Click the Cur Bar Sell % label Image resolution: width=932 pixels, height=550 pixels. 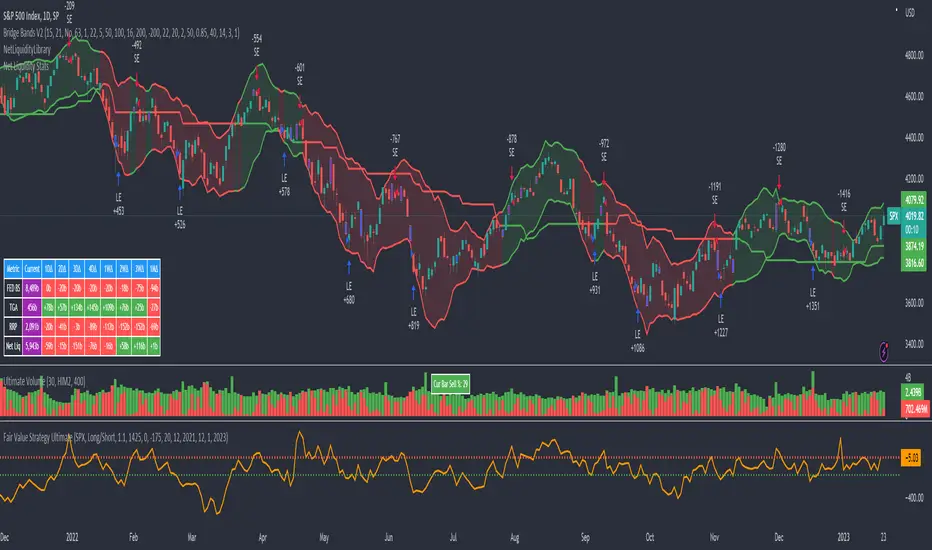(x=451, y=384)
